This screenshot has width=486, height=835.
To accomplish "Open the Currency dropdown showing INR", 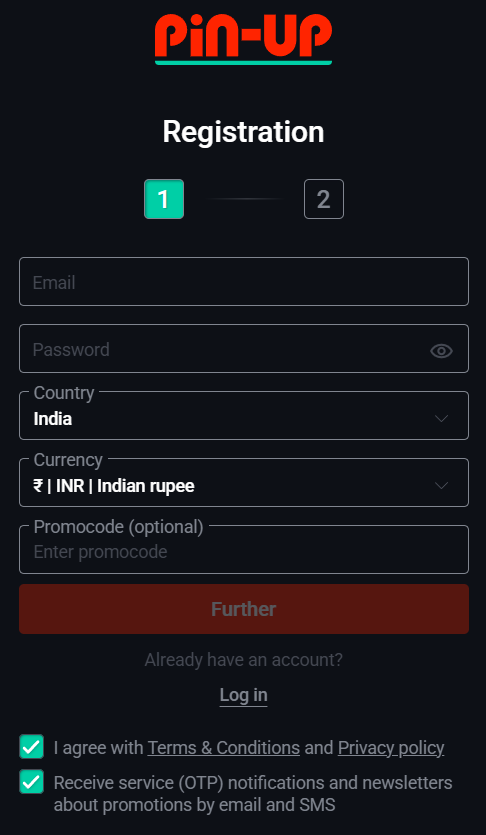I will pyautogui.click(x=244, y=483).
